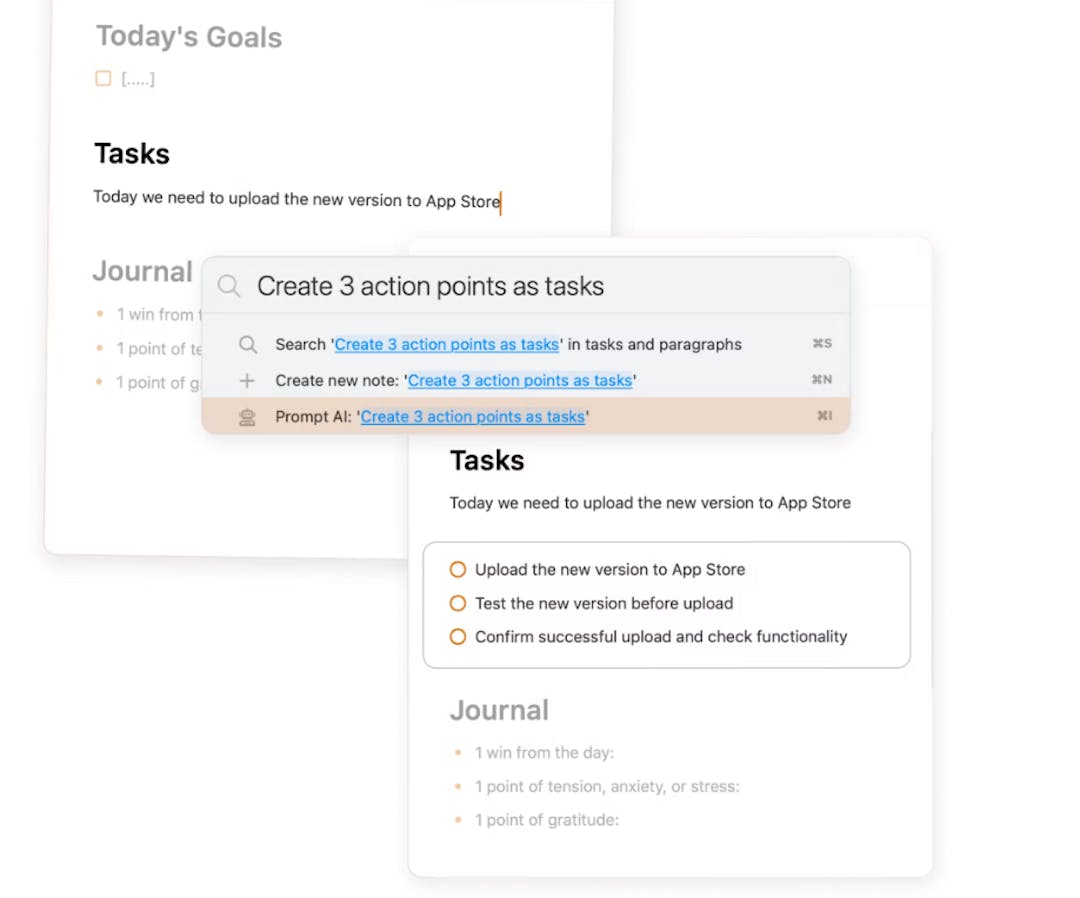The image size is (1080, 898).
Task: Select the 'Create new note' command in the palette
Action: 520,380
